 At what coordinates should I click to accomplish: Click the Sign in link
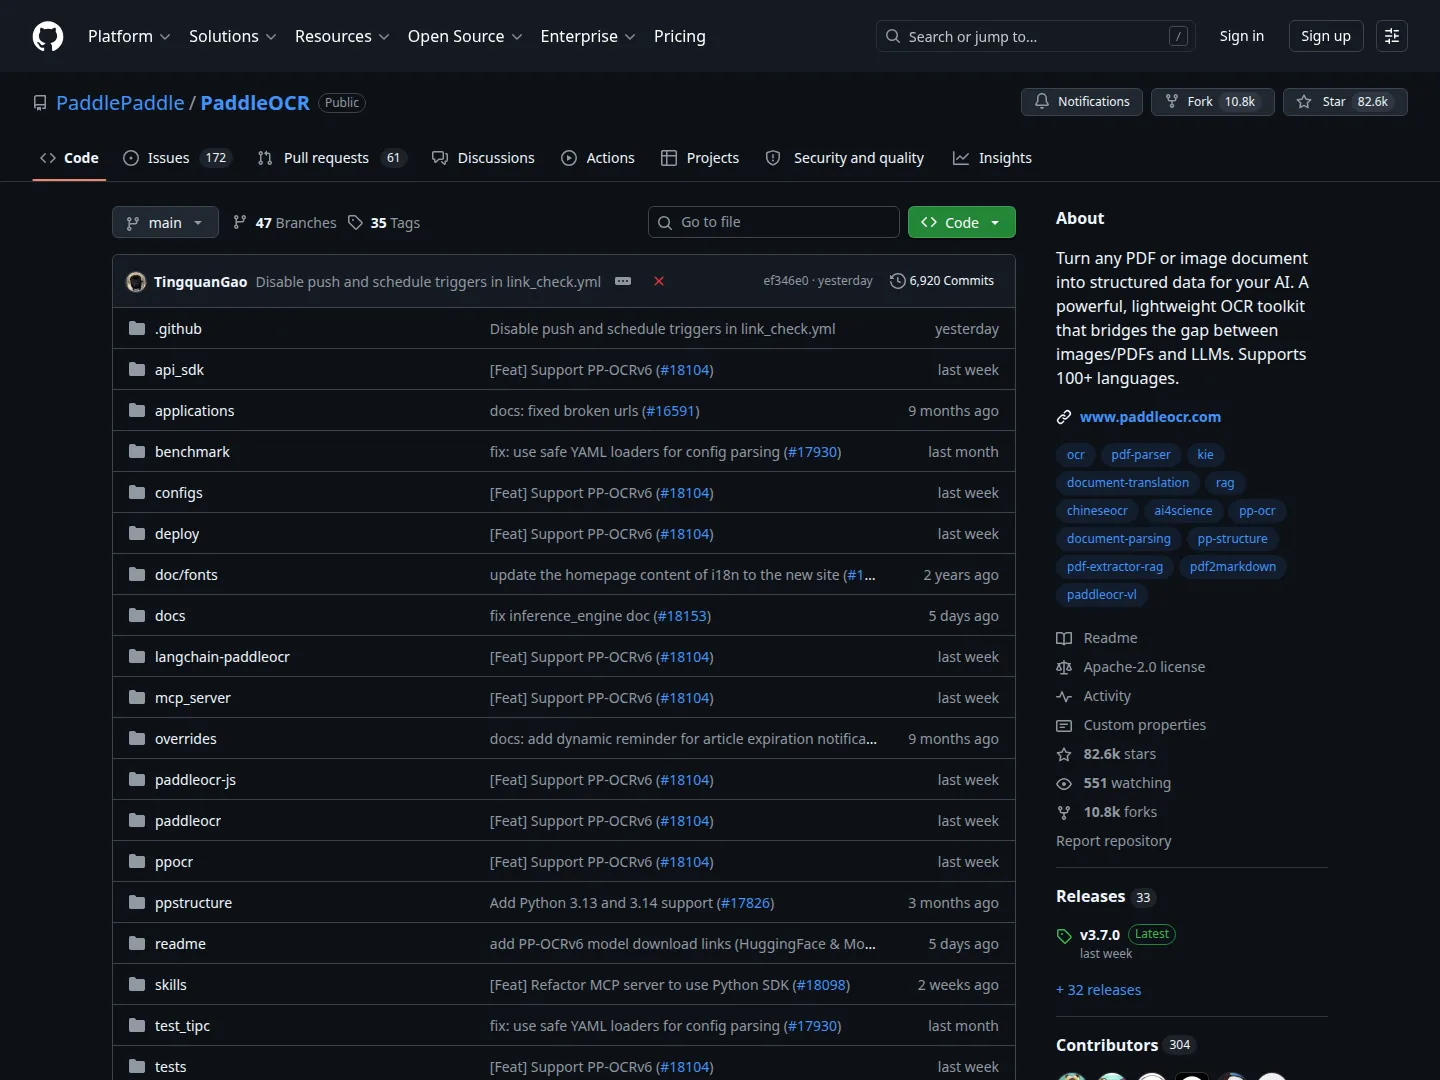pyautogui.click(x=1242, y=36)
